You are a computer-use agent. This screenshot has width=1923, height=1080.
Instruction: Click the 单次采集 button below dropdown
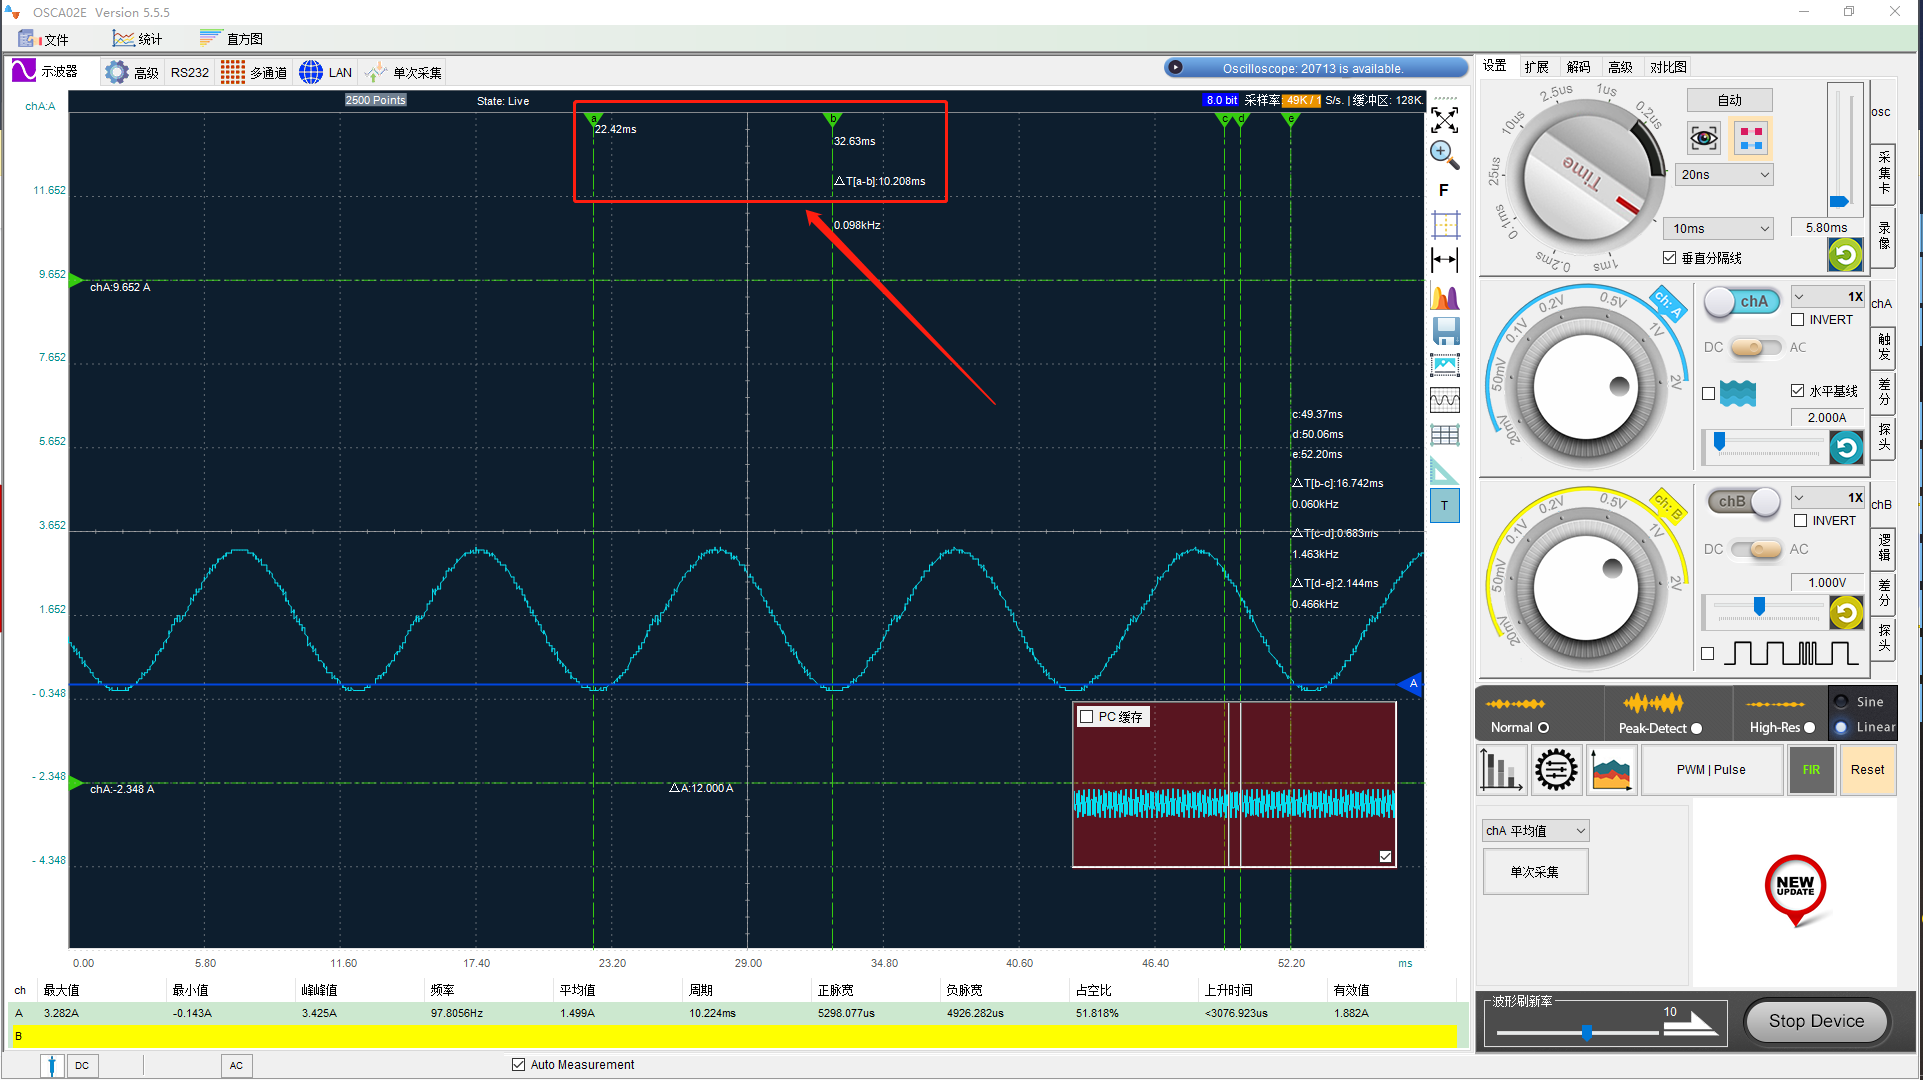(x=1534, y=872)
